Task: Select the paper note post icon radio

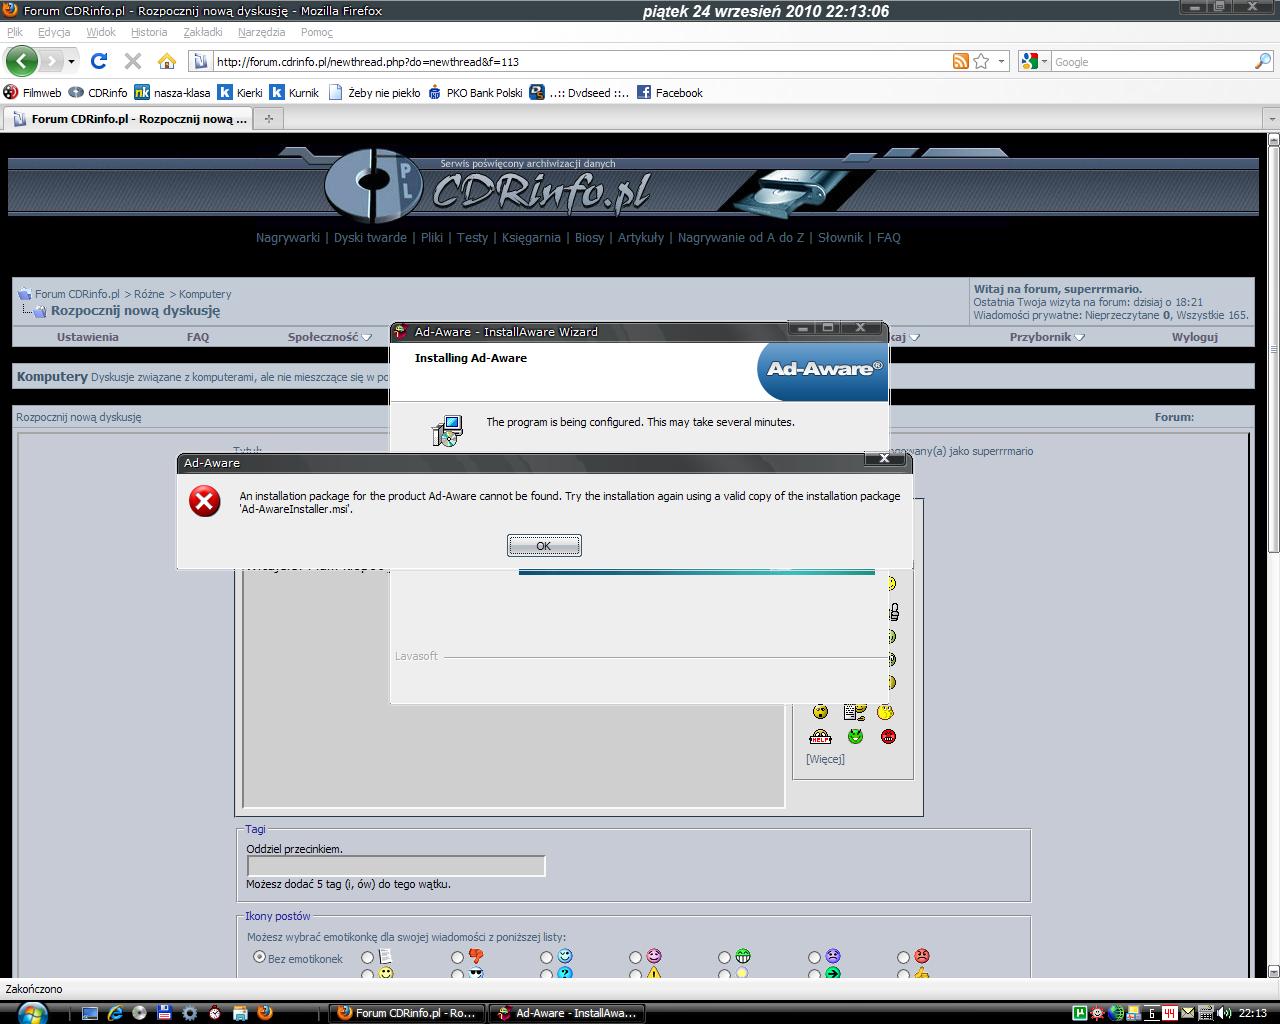Action: pos(367,957)
